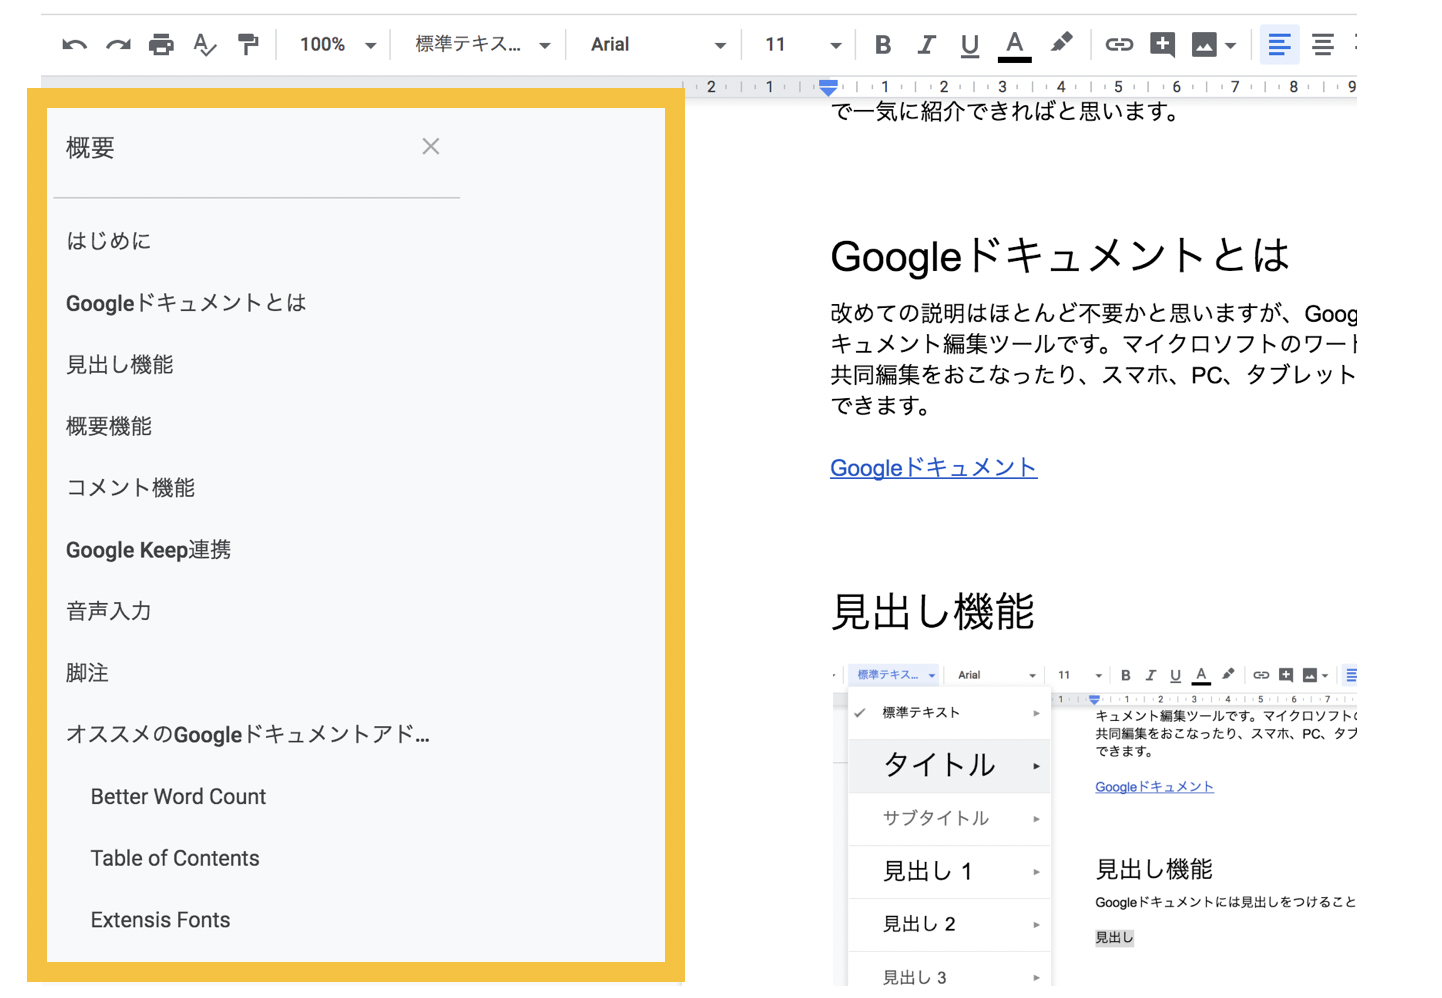Click the embedded screenshot's insert link icon

(1261, 675)
